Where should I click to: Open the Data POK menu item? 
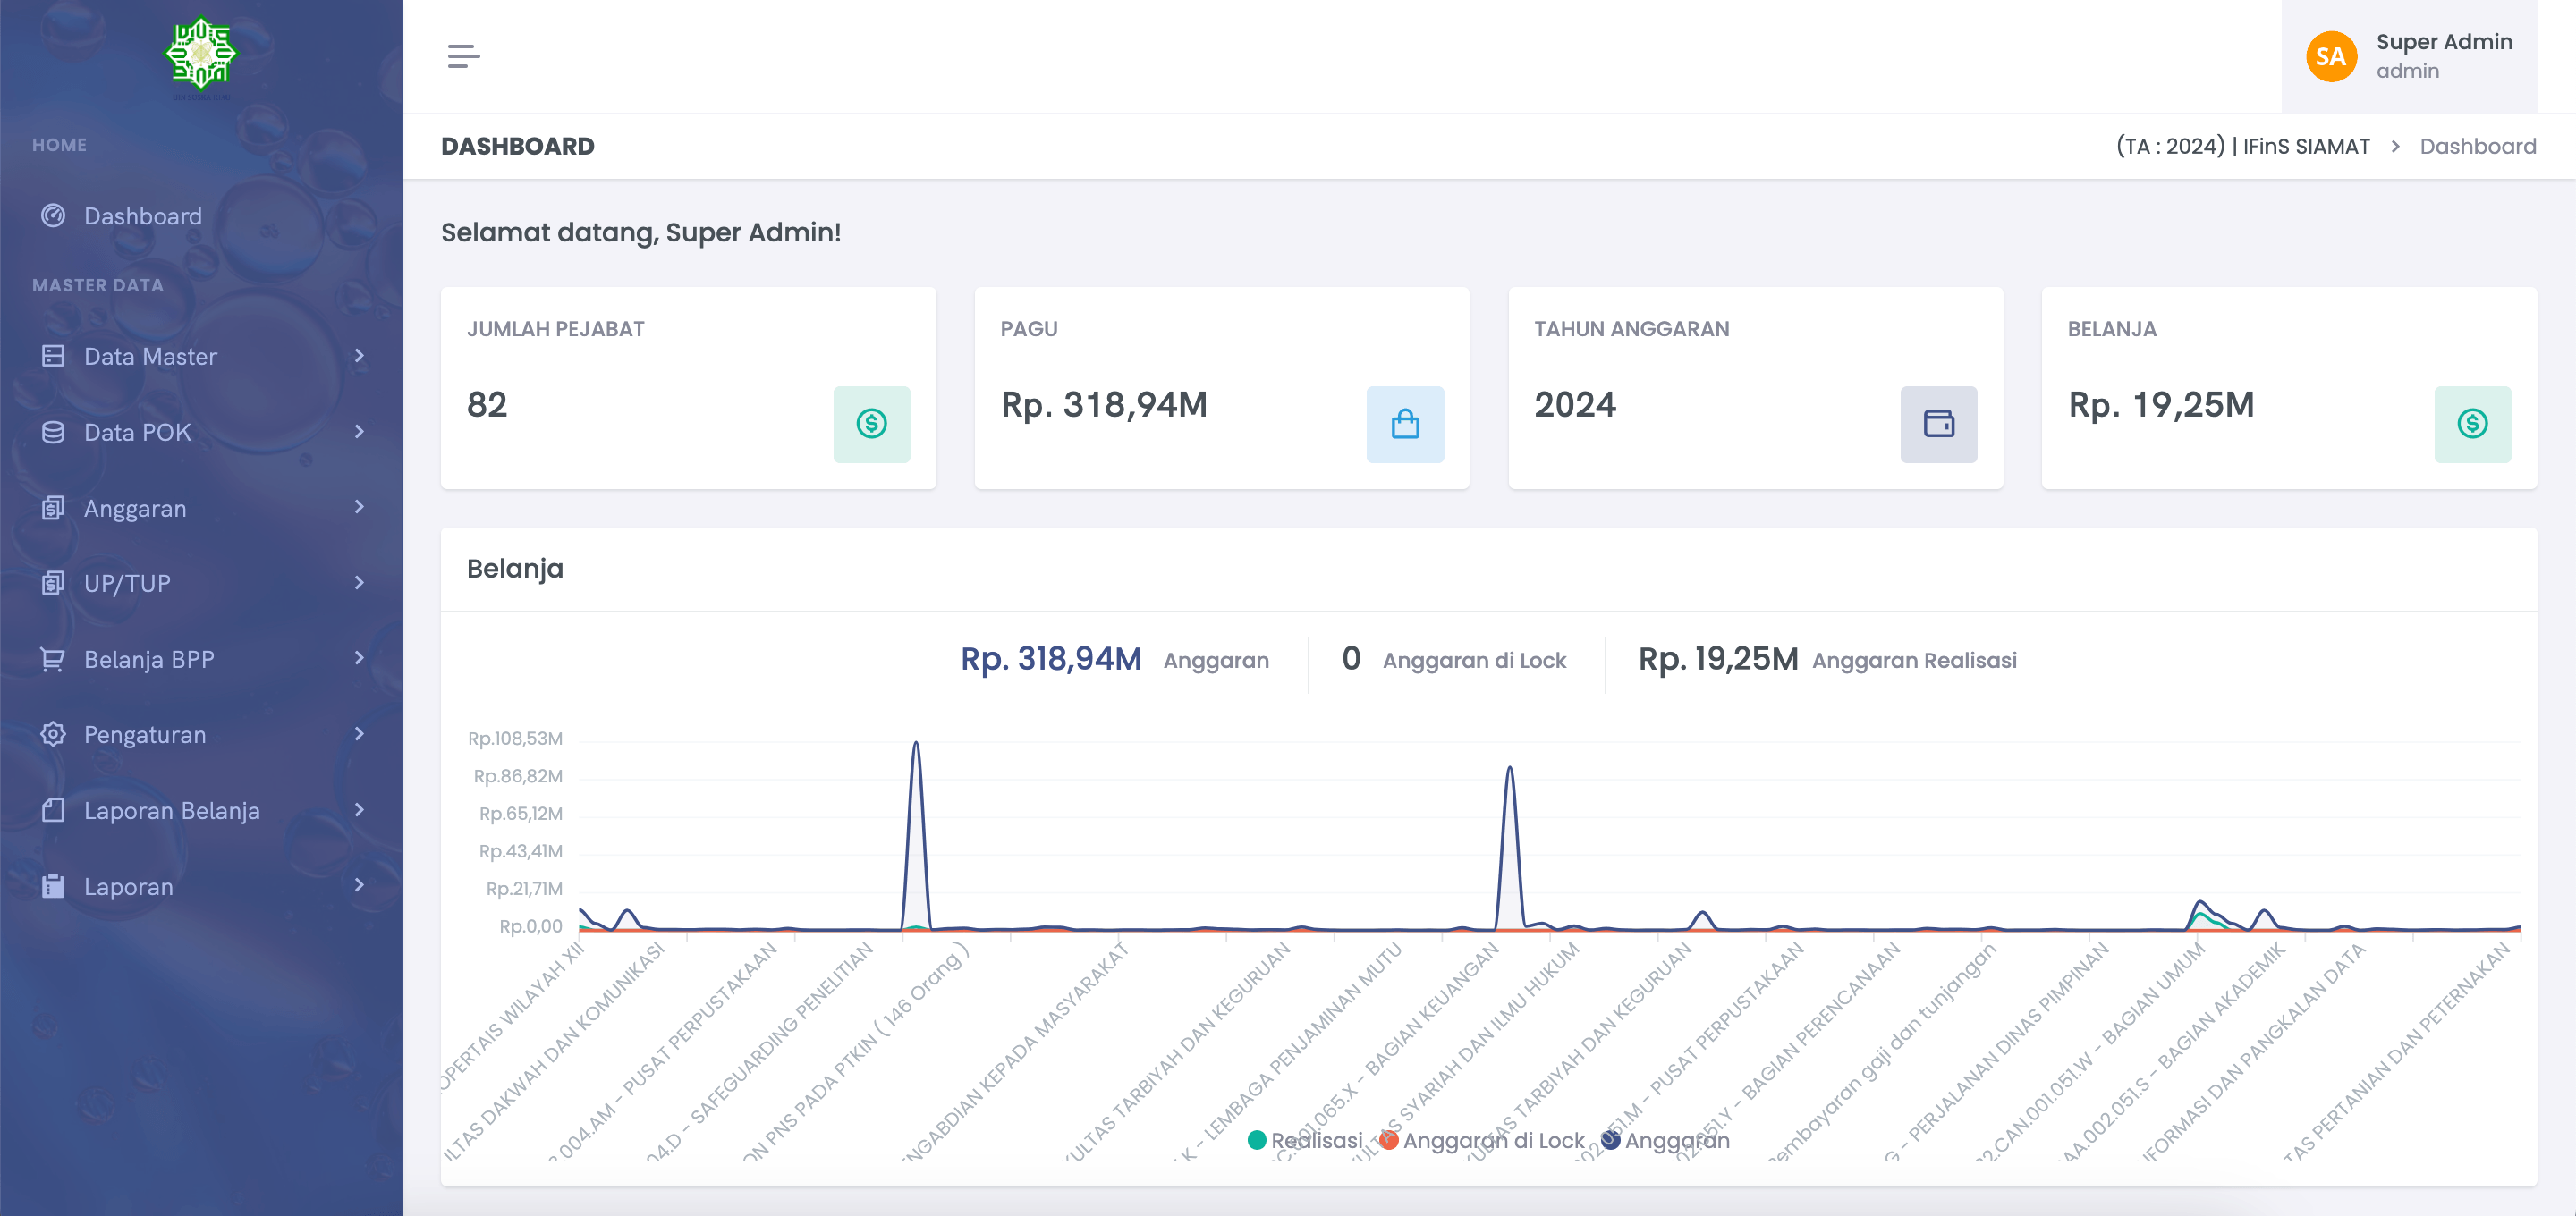[x=201, y=432]
